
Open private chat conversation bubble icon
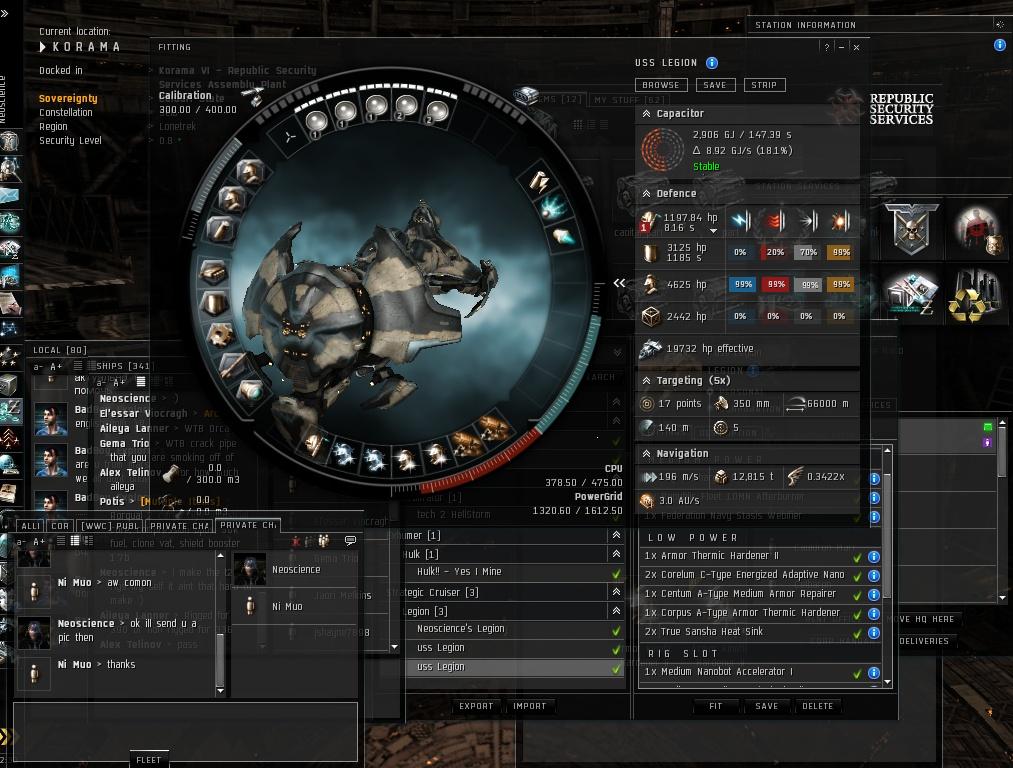click(350, 540)
